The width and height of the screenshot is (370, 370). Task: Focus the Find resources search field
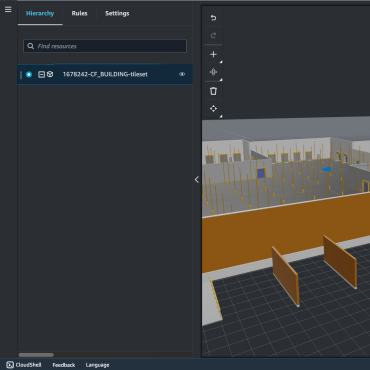pos(105,46)
